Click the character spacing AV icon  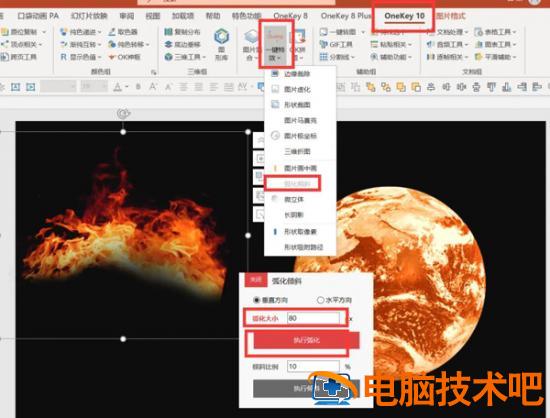click(243, 87)
